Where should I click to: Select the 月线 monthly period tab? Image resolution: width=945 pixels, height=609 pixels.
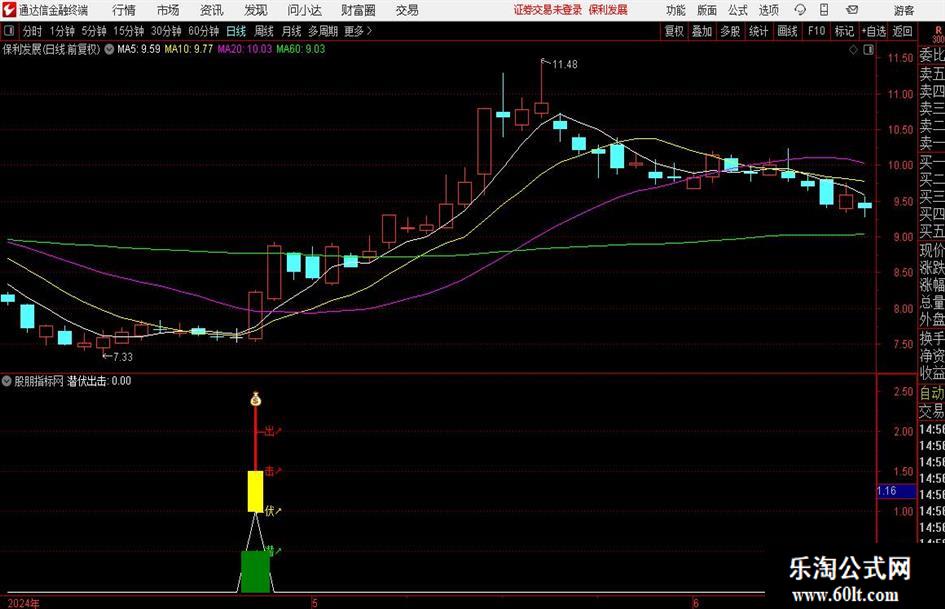pyautogui.click(x=291, y=31)
